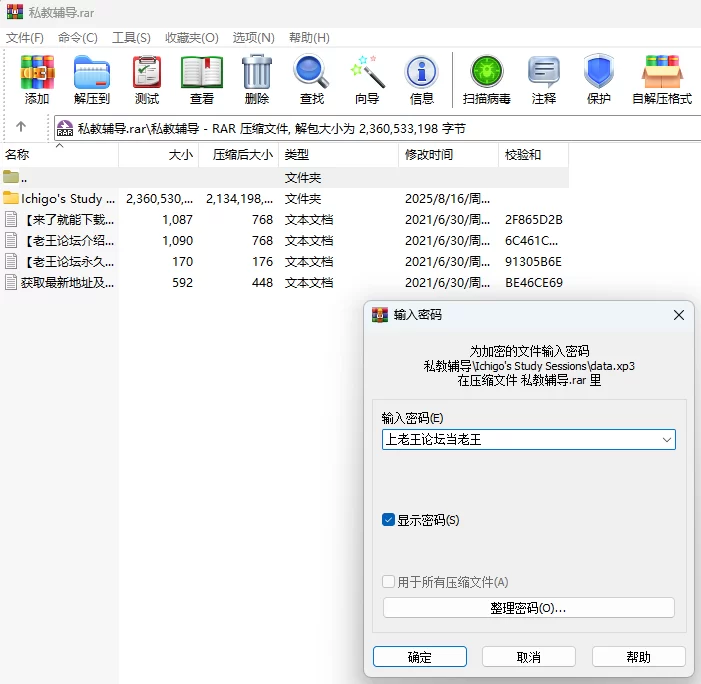
Task: Sort by the 名称 column header
Action: coord(60,155)
